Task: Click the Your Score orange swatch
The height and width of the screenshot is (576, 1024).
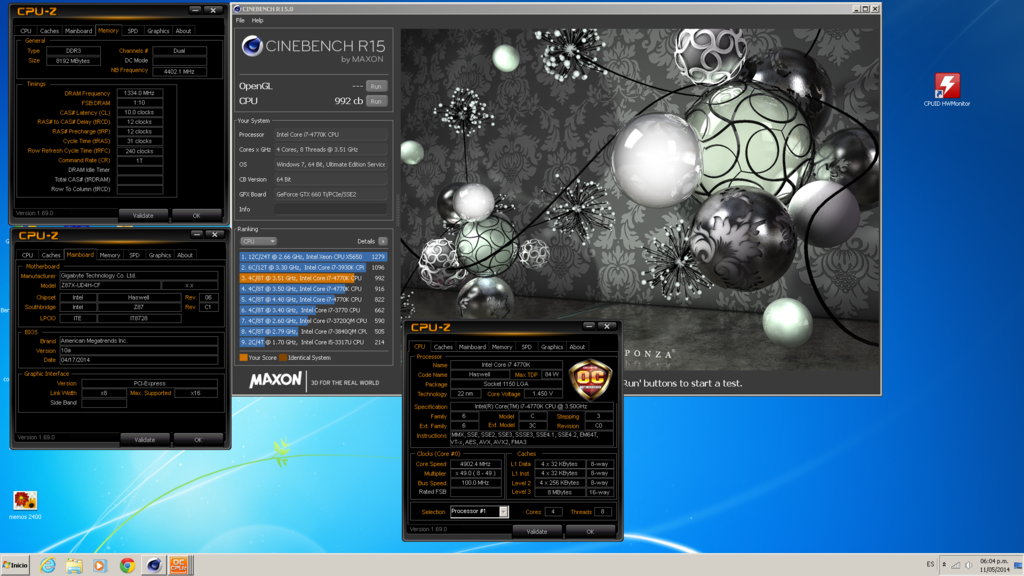Action: tap(243, 358)
